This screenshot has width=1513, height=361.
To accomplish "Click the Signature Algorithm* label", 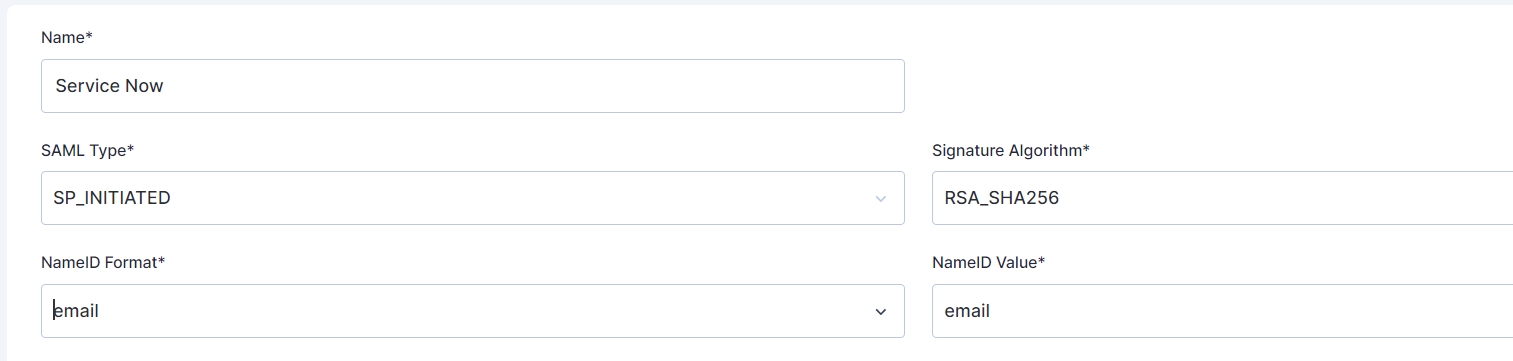I will 1011,150.
